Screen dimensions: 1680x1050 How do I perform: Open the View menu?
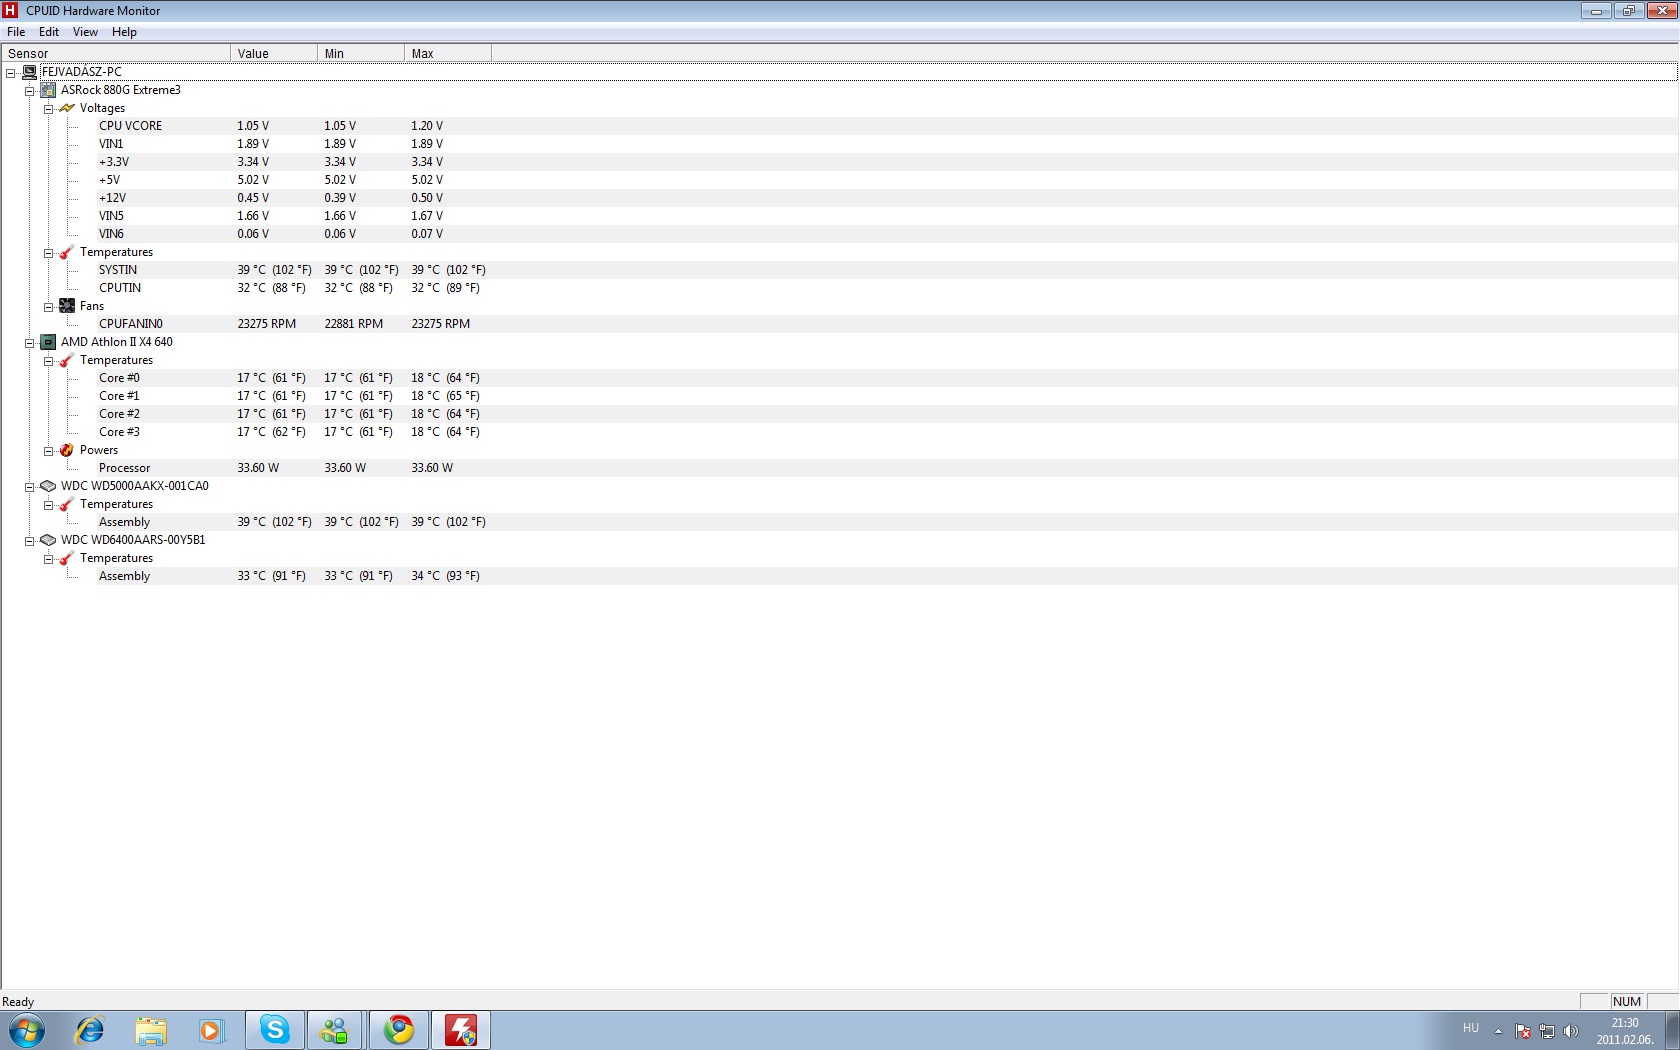[x=85, y=32]
